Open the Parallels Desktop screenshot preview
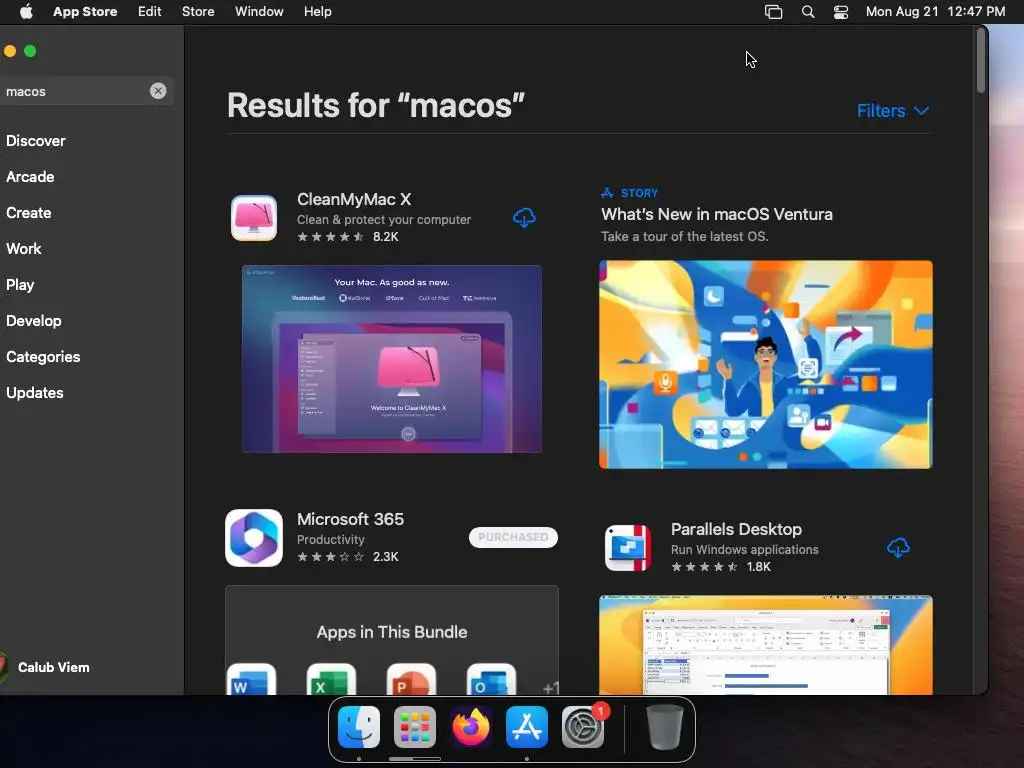The image size is (1024, 768). [765, 645]
